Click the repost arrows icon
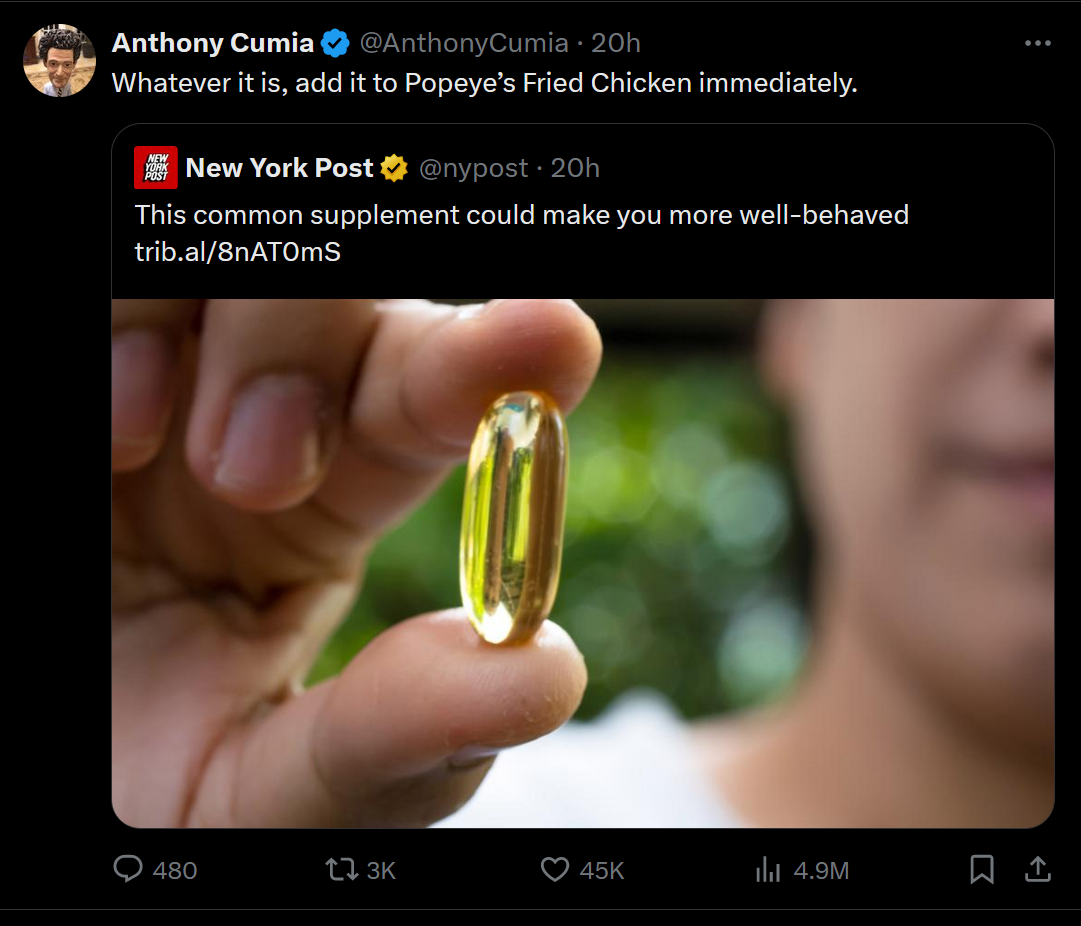1081x926 pixels. [341, 869]
